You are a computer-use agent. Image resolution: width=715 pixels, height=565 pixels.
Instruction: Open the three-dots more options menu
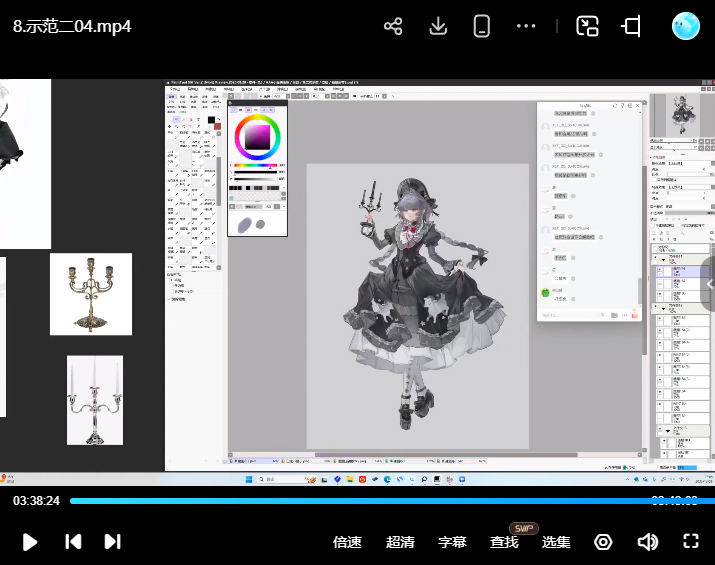coord(526,27)
